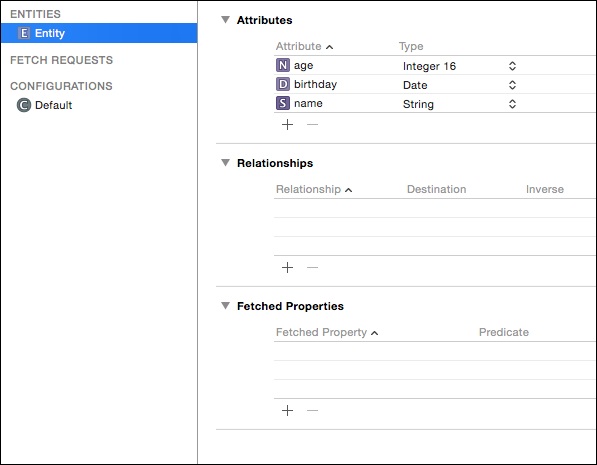Add a fetched property with plus
The width and height of the screenshot is (597, 465).
pyautogui.click(x=287, y=411)
